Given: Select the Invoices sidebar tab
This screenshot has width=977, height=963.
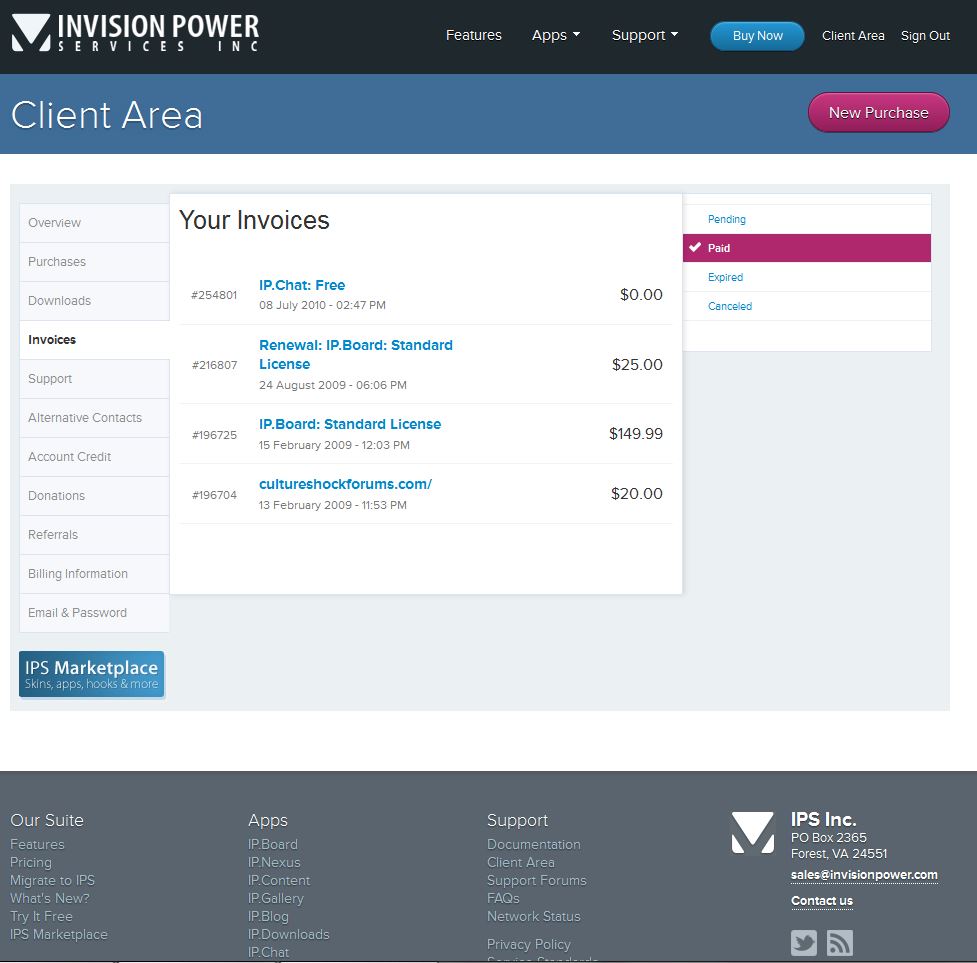Looking at the screenshot, I should (95, 340).
